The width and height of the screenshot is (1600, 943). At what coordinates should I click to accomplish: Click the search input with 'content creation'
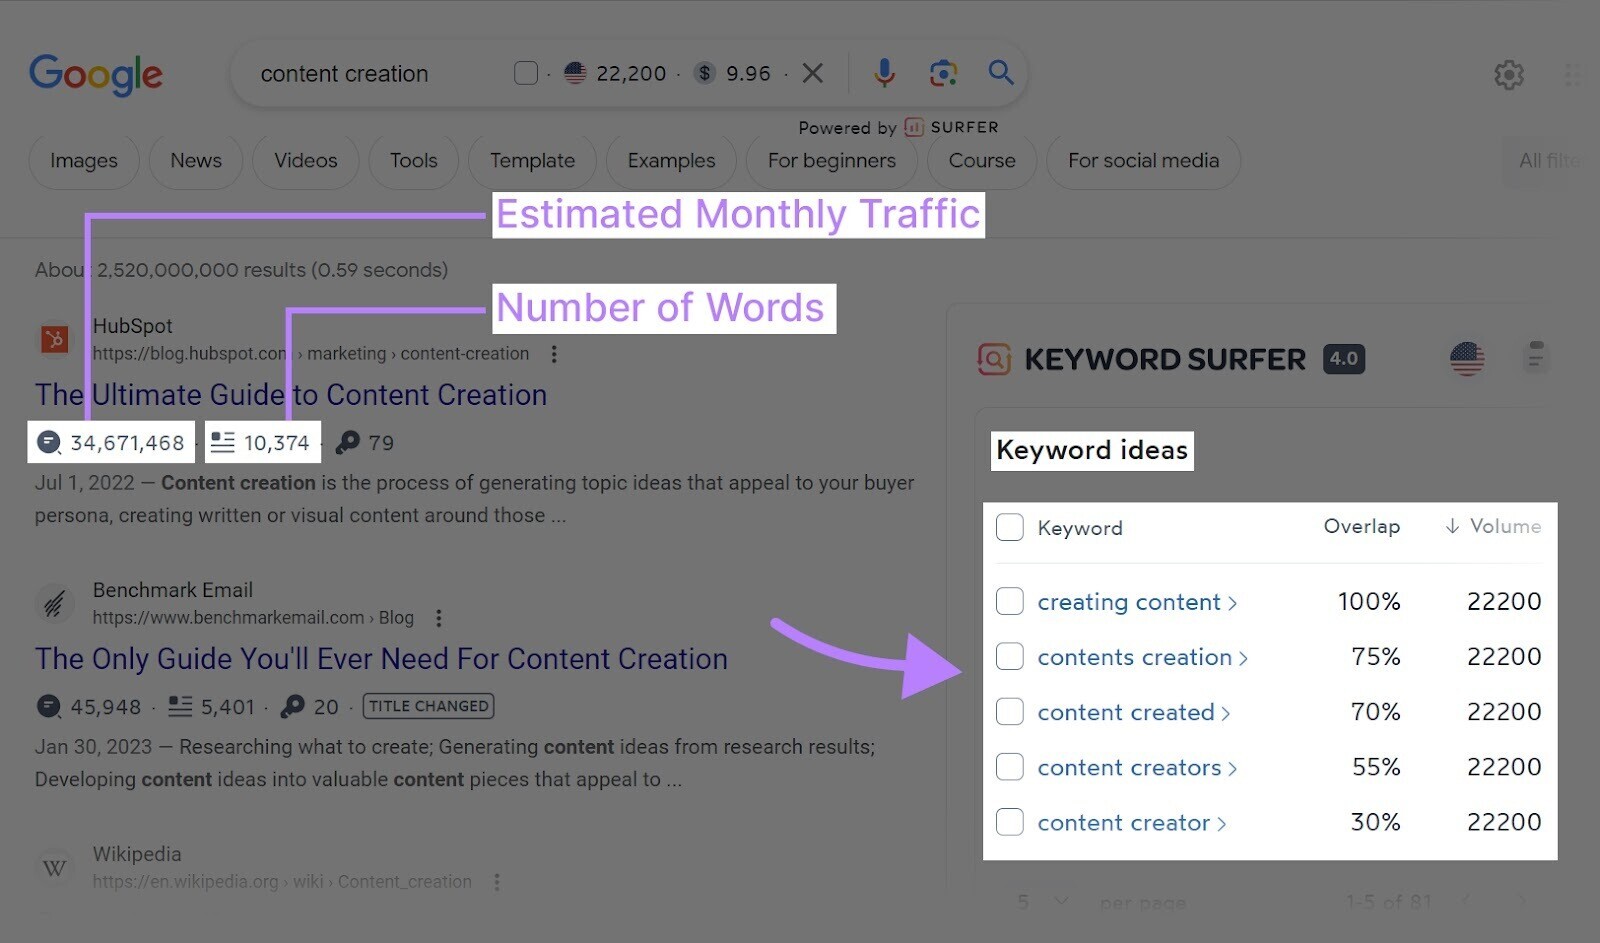(344, 74)
